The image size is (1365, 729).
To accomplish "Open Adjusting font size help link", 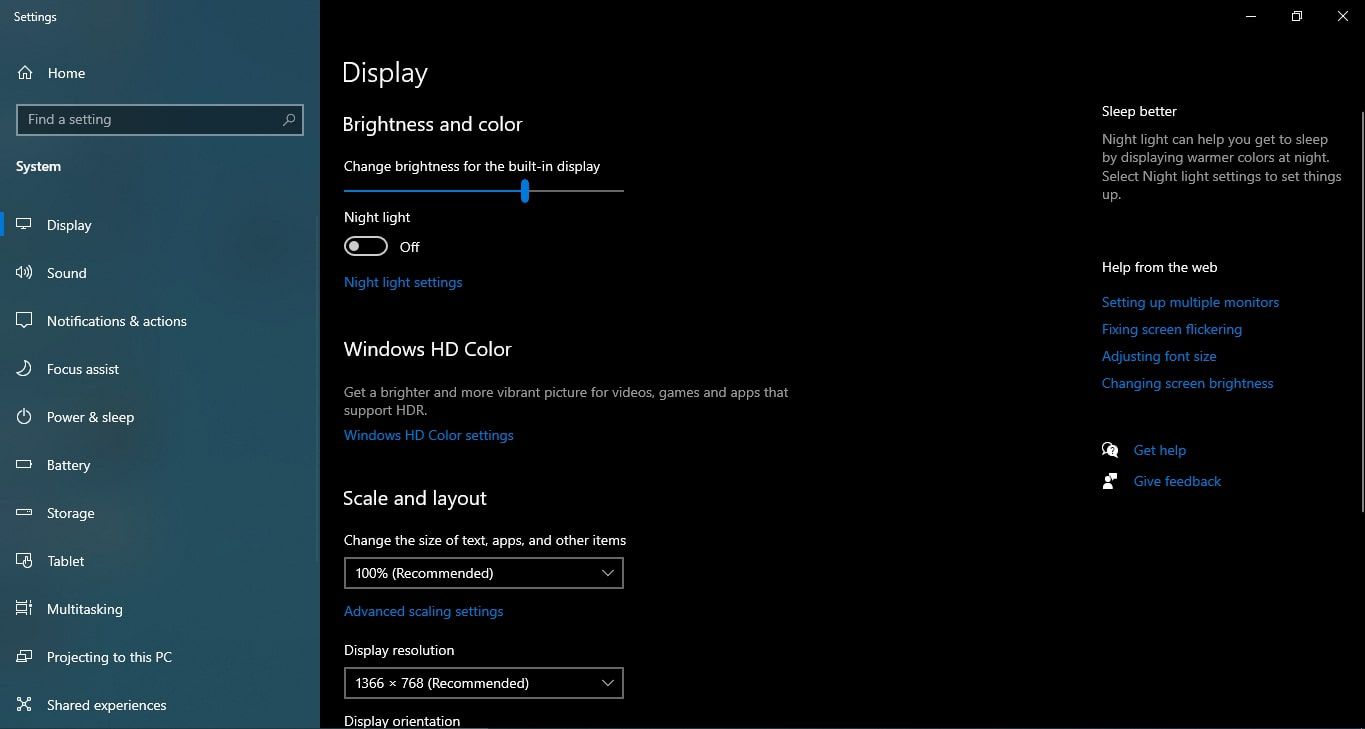I will (1159, 356).
